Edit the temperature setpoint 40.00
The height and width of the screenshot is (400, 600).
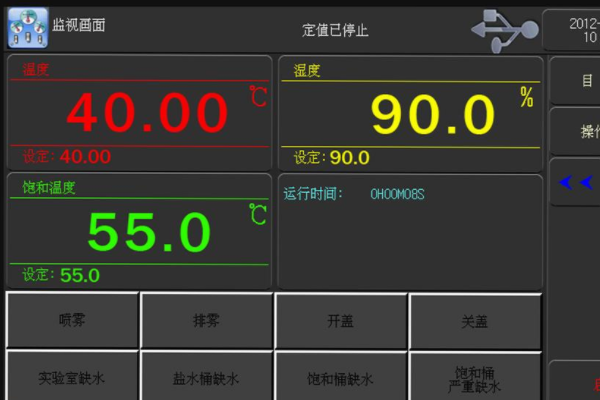[85, 157]
